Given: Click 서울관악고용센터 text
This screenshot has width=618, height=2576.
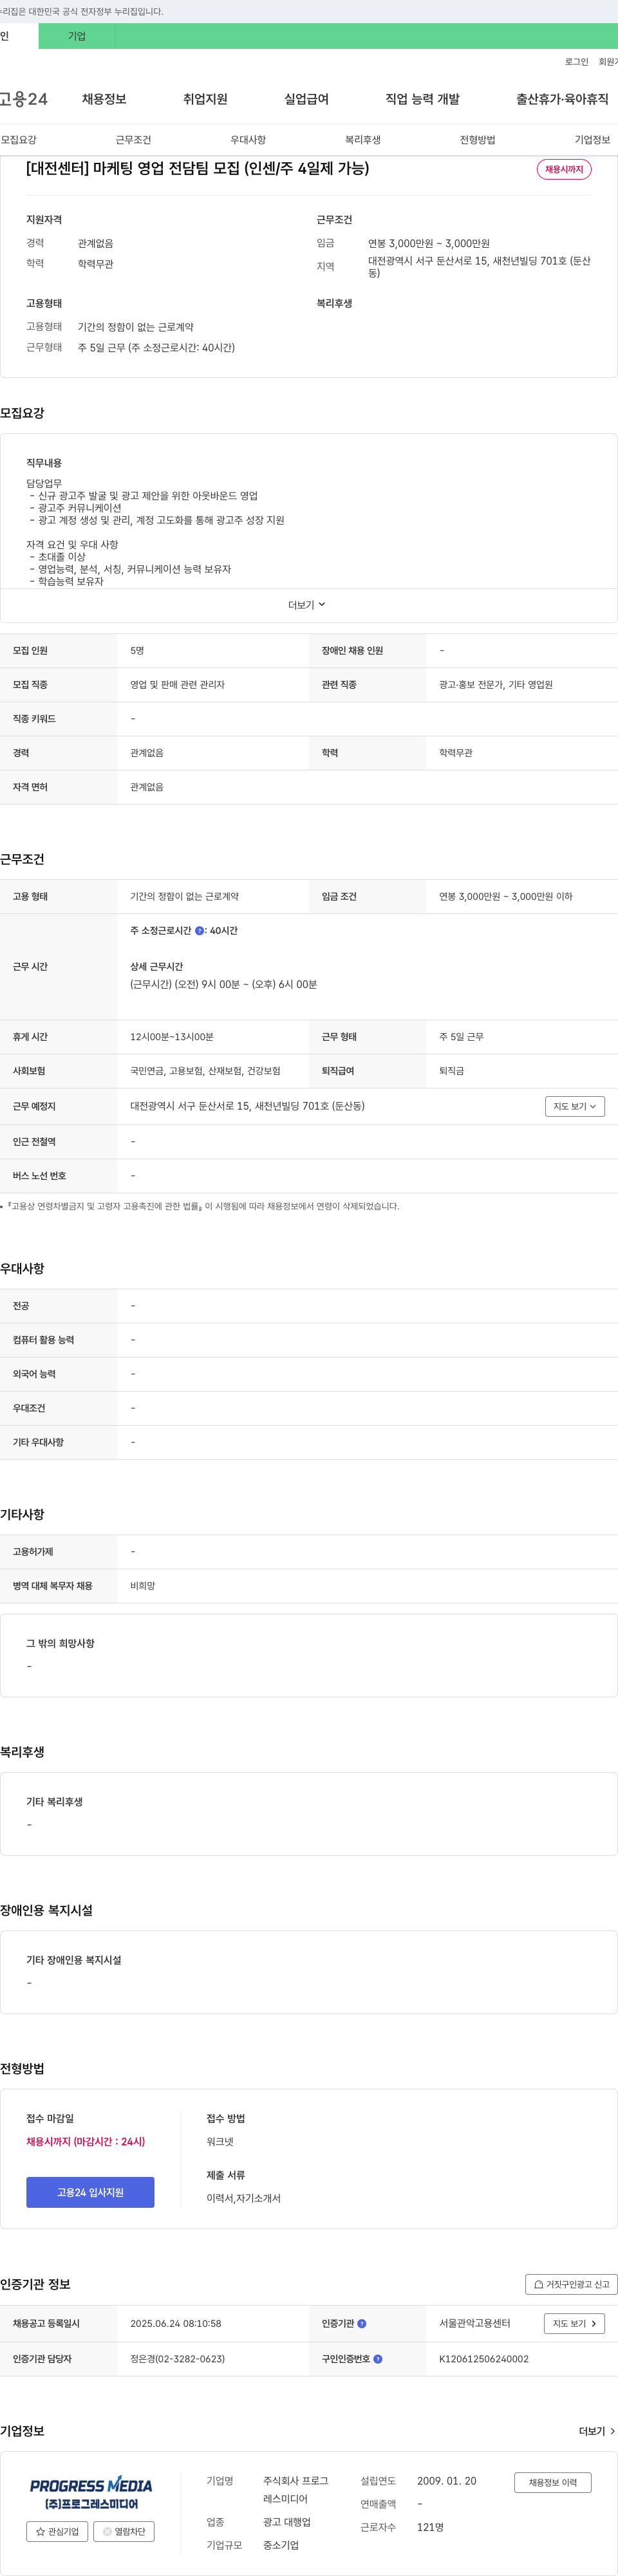Looking at the screenshot, I should click(475, 2323).
